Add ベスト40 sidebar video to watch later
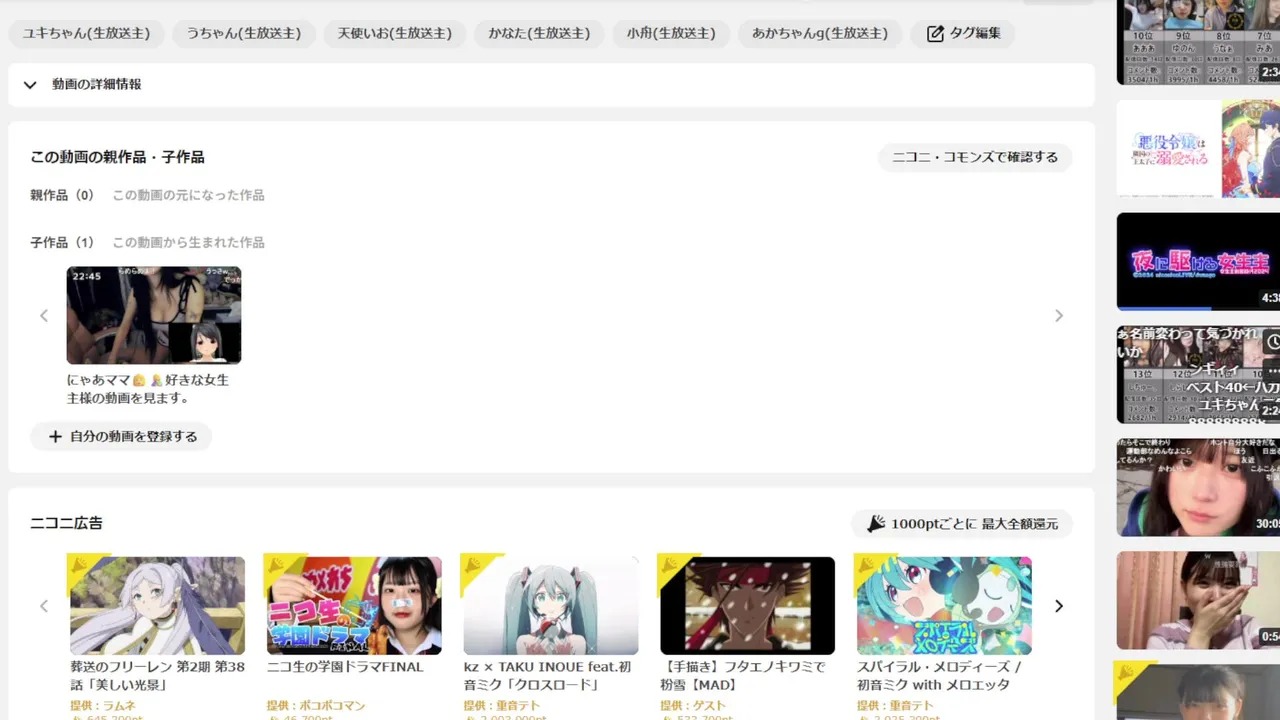Image resolution: width=1280 pixels, height=720 pixels. (1272, 342)
